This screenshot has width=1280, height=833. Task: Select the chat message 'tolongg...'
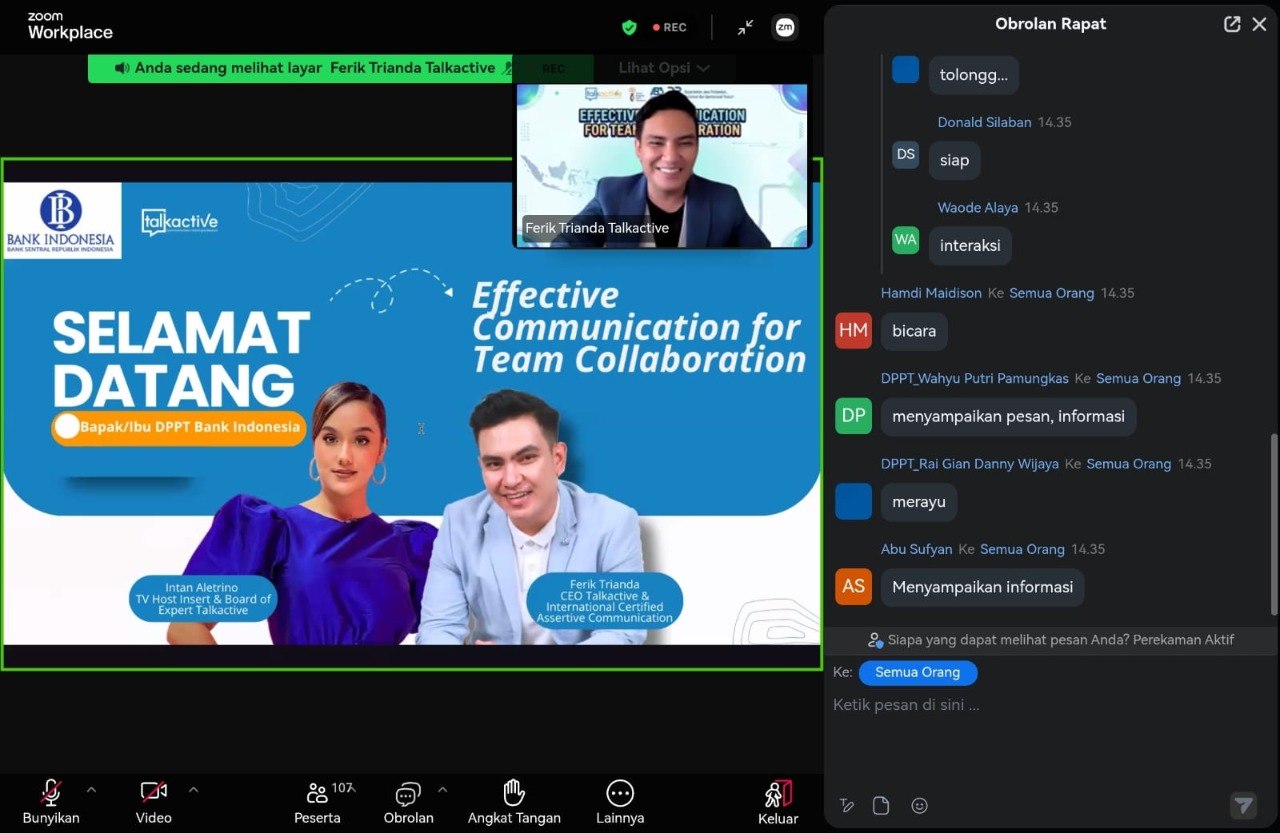tap(973, 75)
